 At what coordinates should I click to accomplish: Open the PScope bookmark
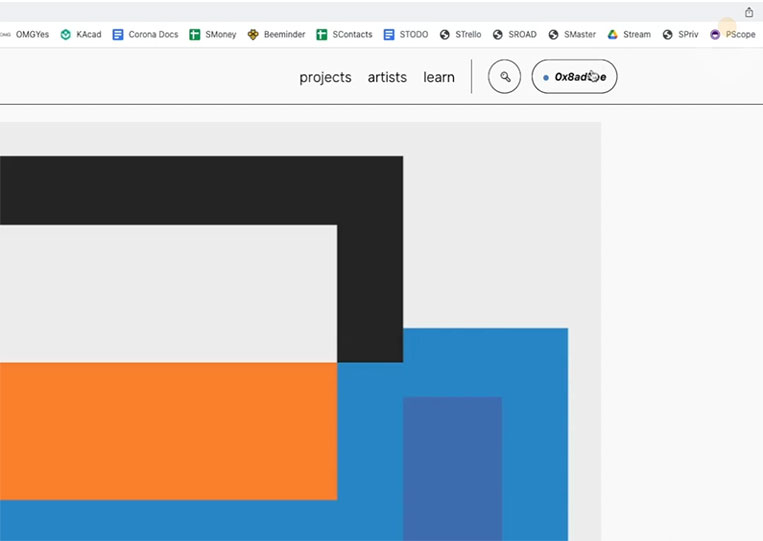(x=732, y=35)
